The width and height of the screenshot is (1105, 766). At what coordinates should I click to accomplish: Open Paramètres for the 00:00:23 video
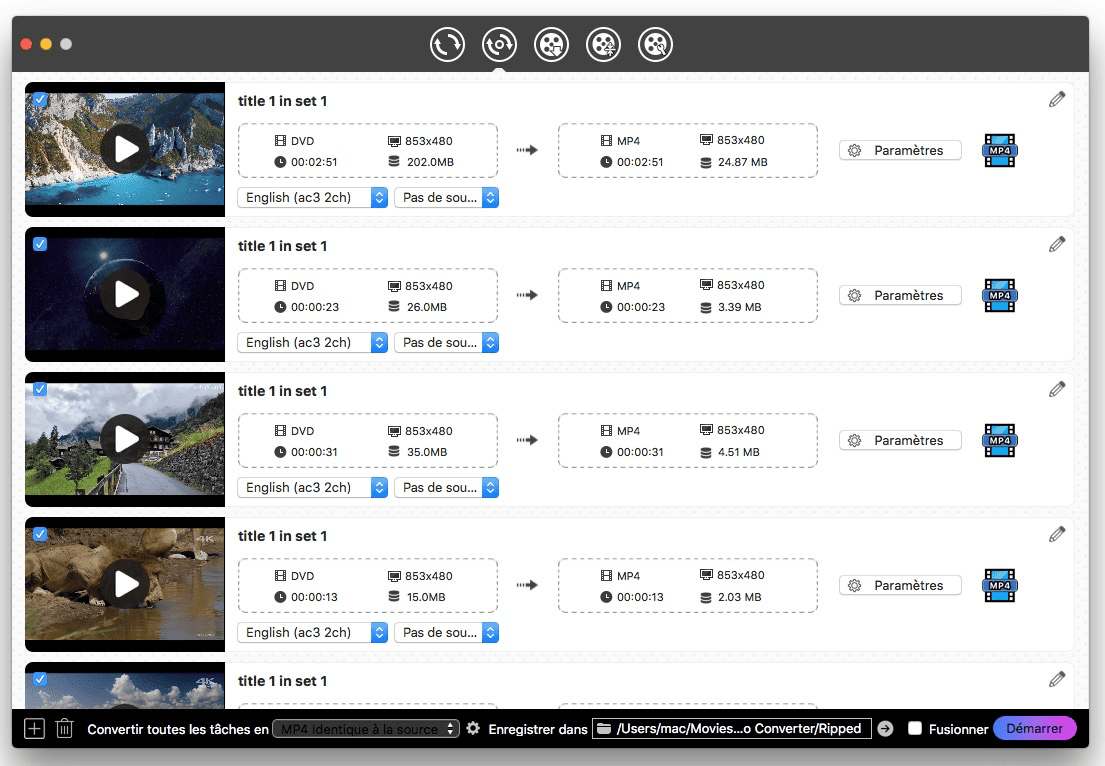900,295
